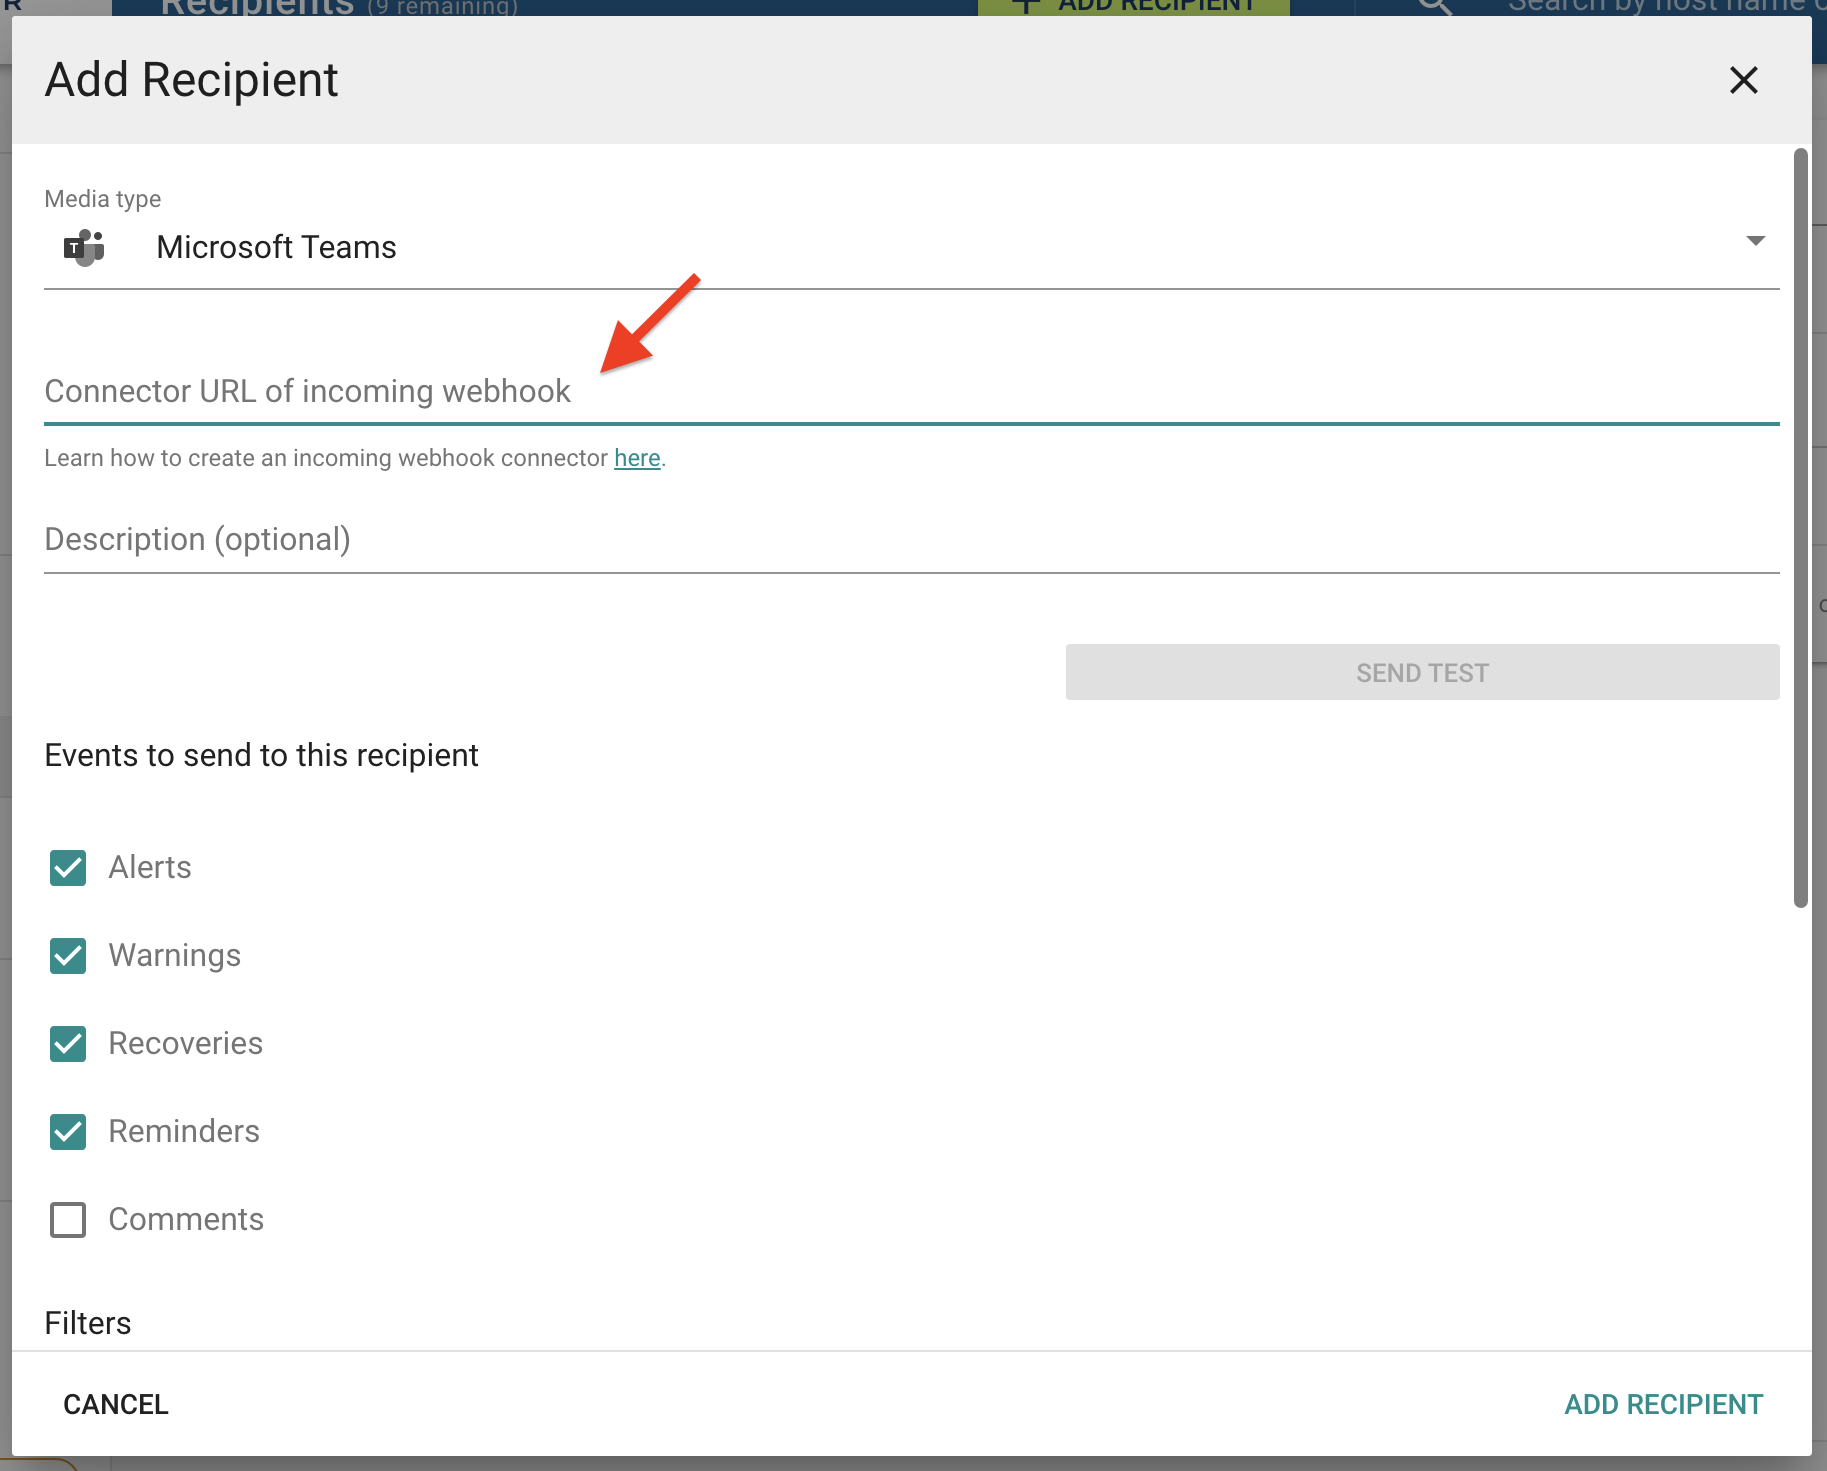Click the CANCEL button
This screenshot has height=1471, width=1827.
tap(116, 1404)
